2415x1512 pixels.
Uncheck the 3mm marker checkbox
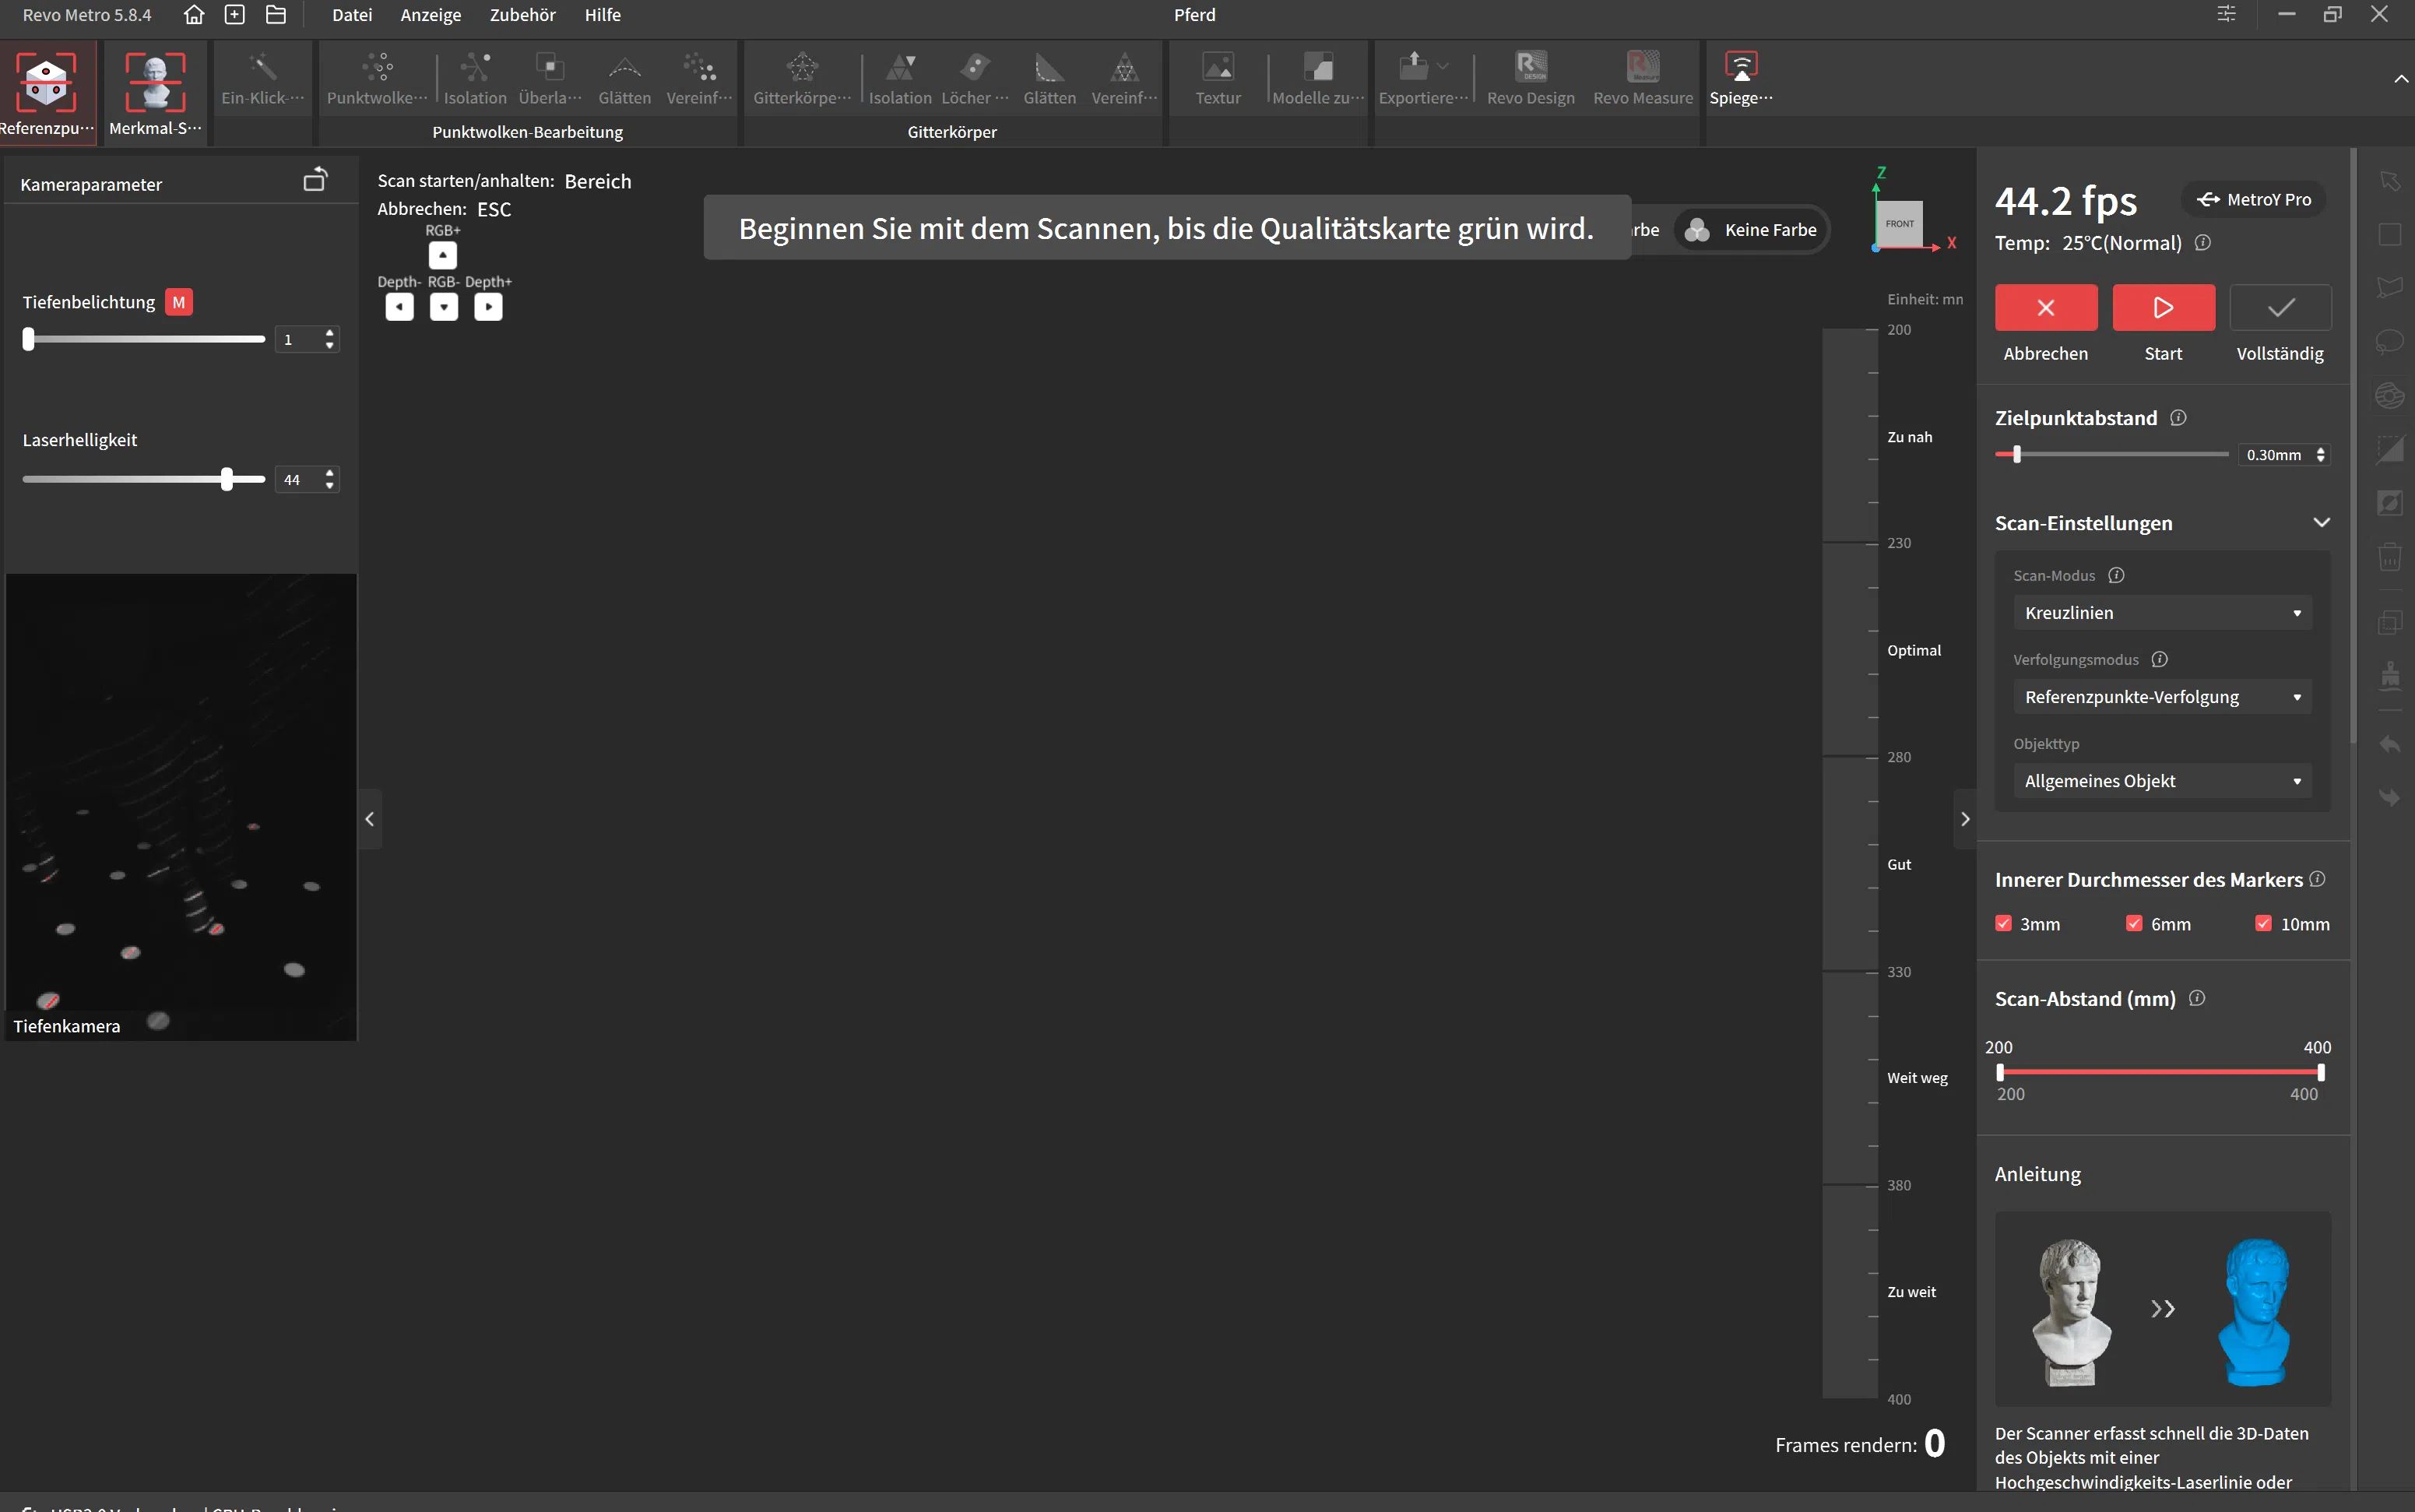tap(2003, 924)
